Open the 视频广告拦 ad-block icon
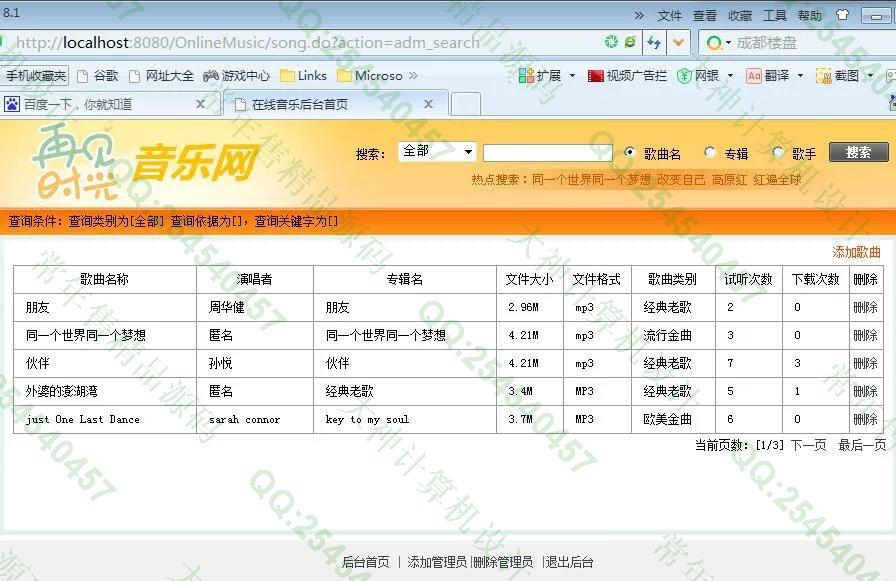Image resolution: width=896 pixels, height=581 pixels. tap(596, 76)
